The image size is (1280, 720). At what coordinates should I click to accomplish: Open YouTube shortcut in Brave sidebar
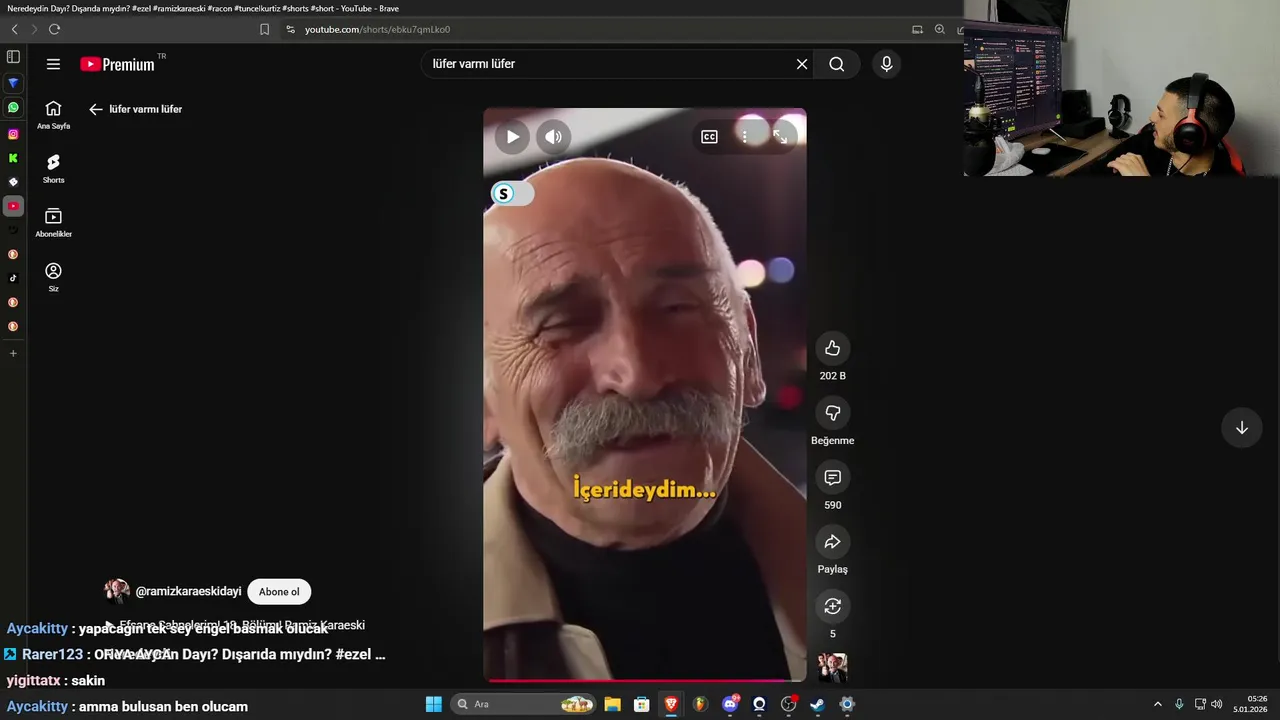13,206
